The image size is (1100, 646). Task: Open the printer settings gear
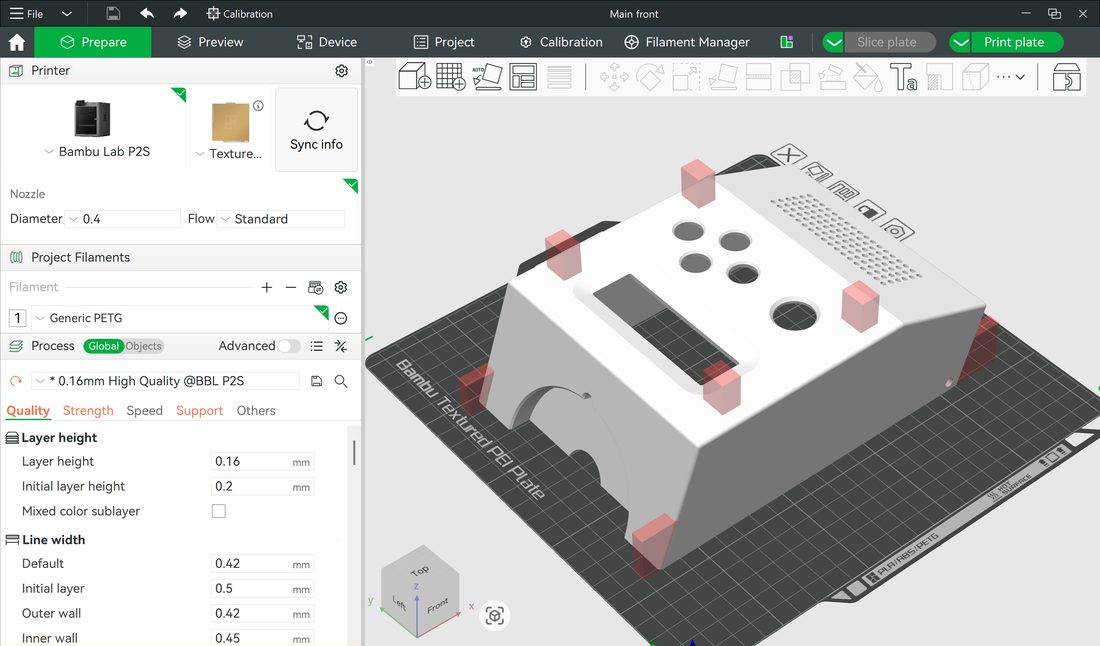(342, 71)
